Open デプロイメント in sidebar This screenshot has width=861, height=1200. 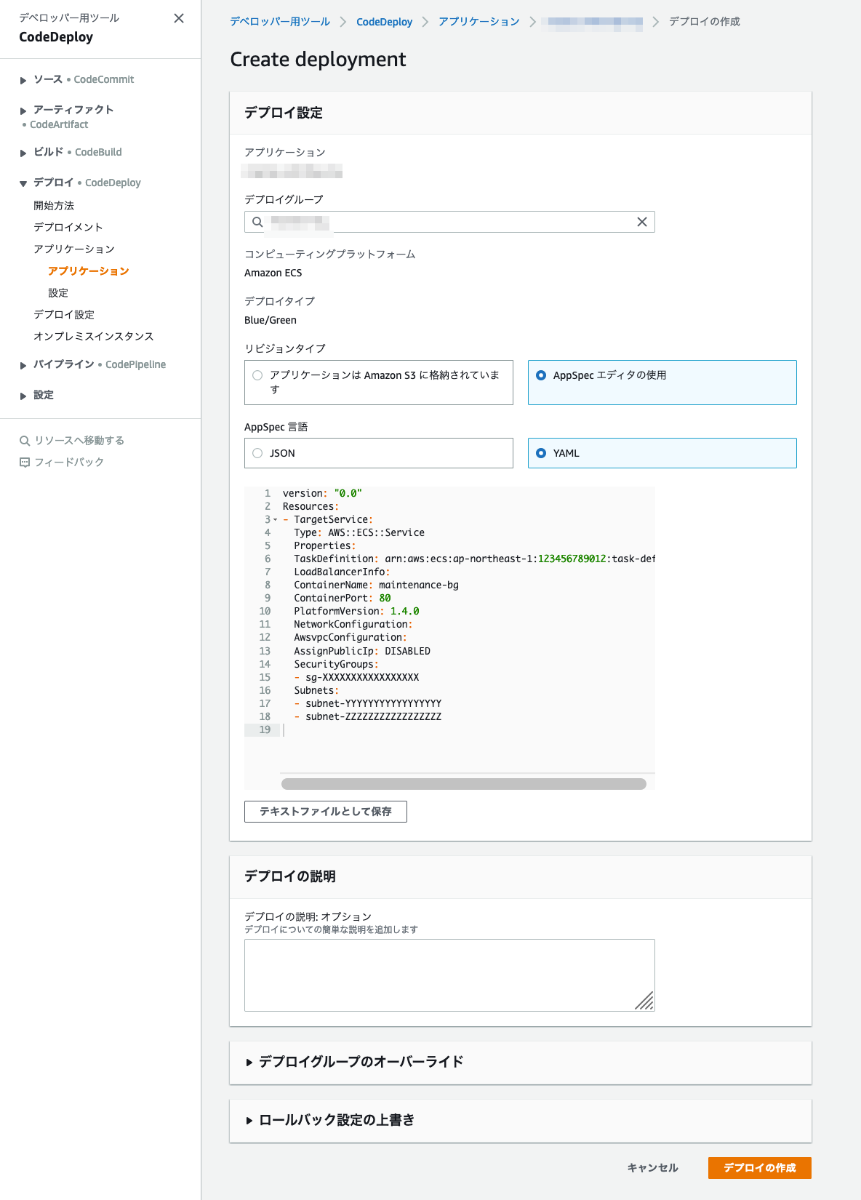(68, 227)
